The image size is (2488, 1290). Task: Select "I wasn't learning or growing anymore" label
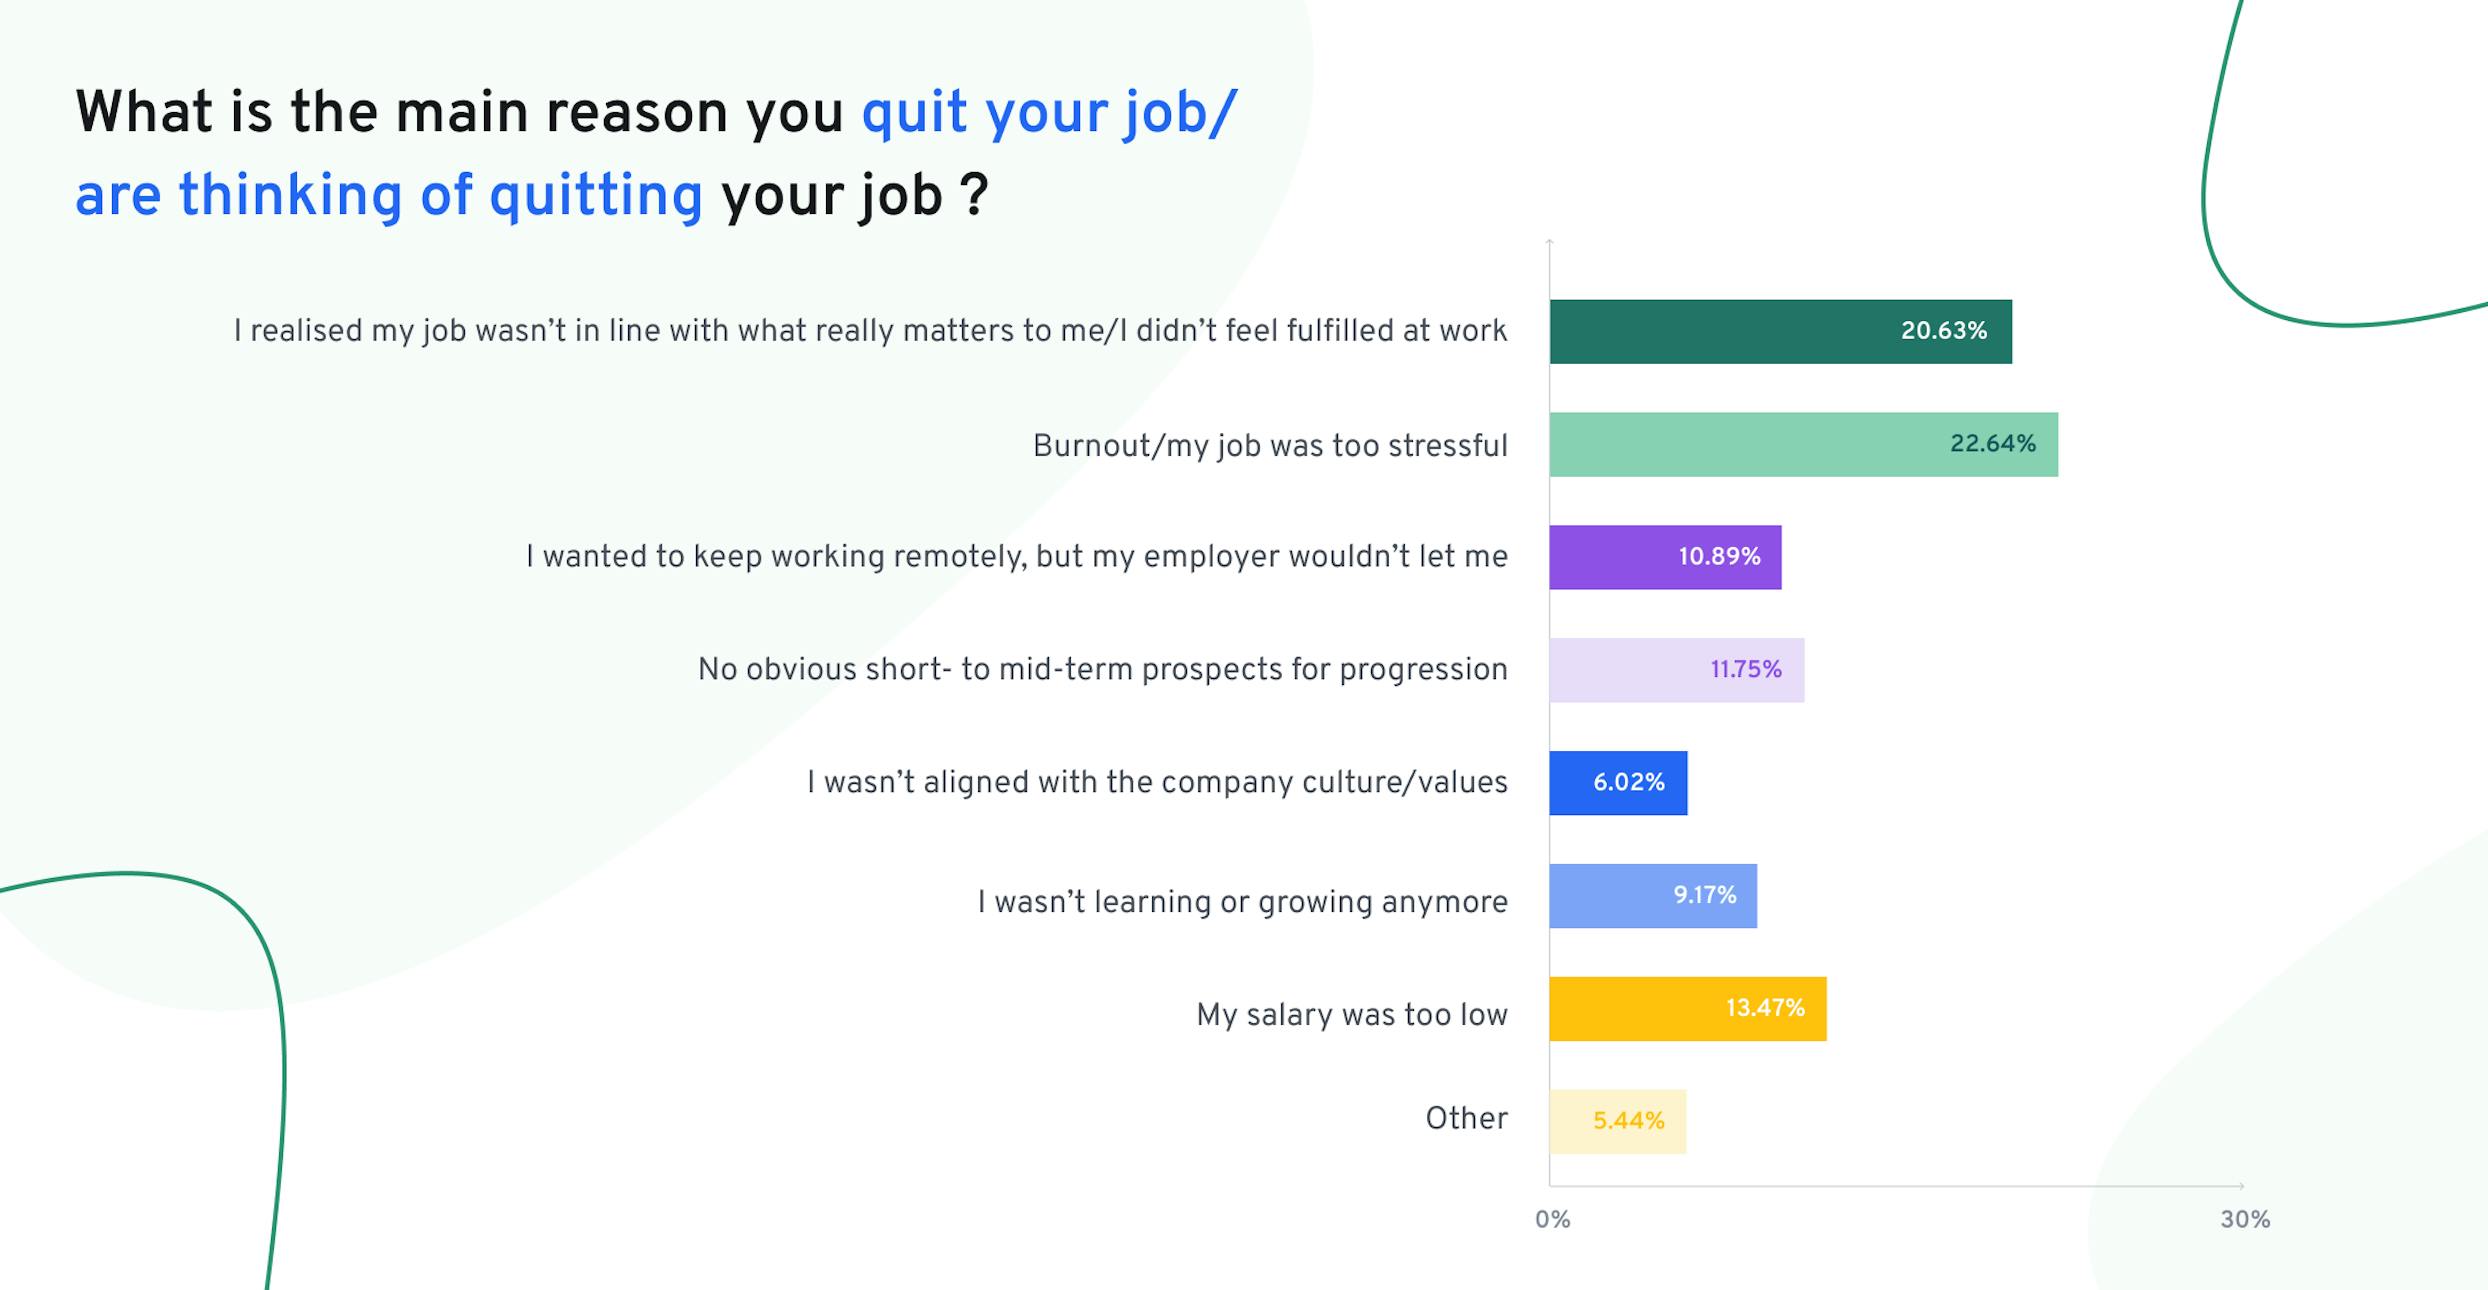1242,902
